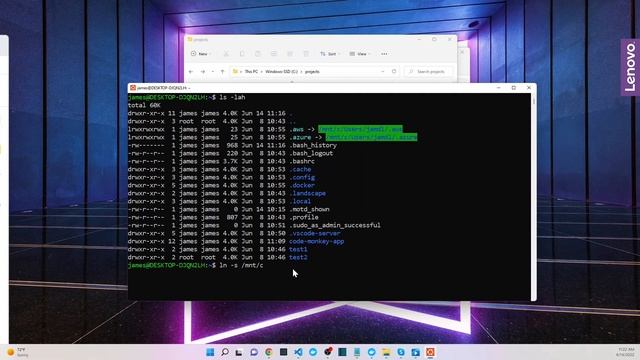Open the Windows Start menu

(x=210, y=352)
